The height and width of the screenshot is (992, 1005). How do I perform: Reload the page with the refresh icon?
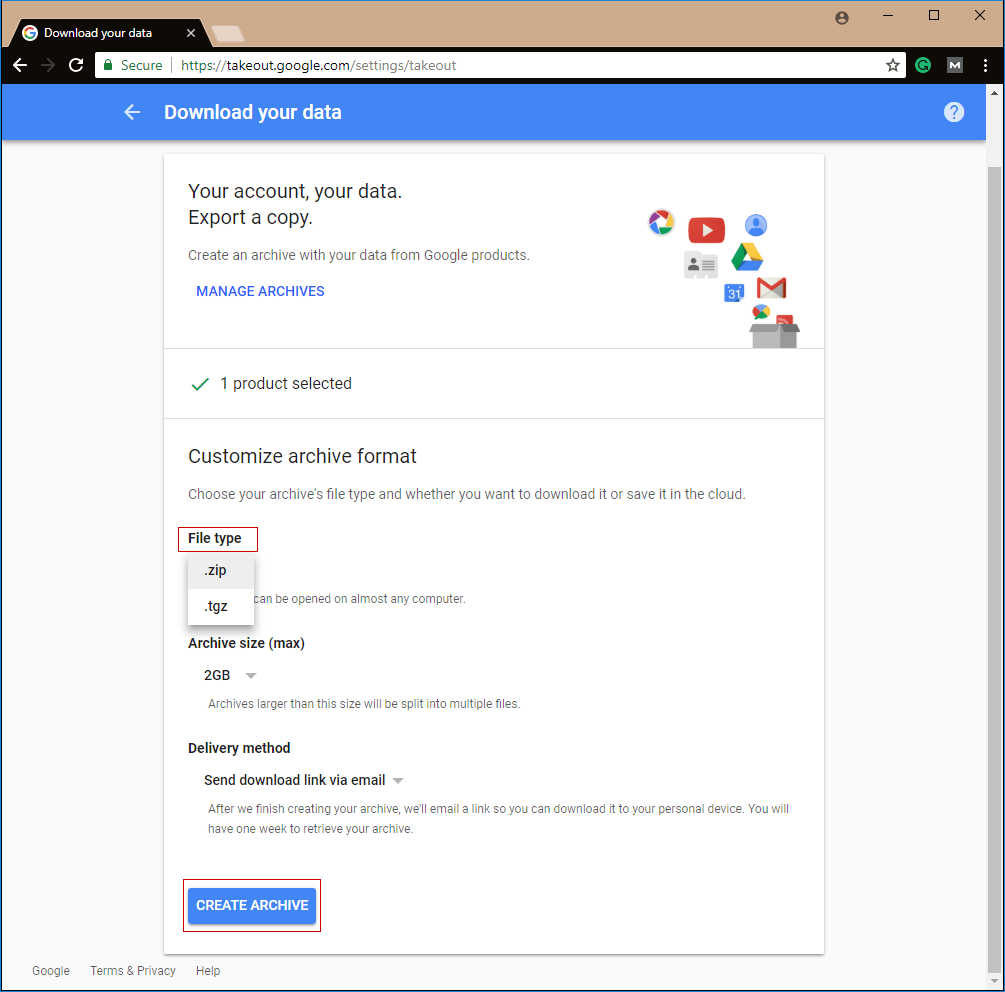click(76, 65)
